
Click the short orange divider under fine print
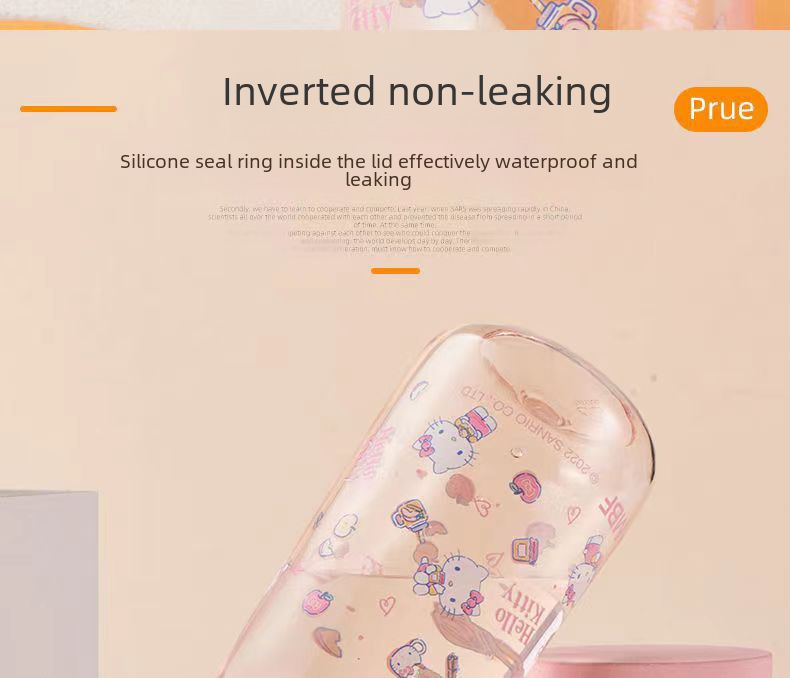[x=396, y=271]
